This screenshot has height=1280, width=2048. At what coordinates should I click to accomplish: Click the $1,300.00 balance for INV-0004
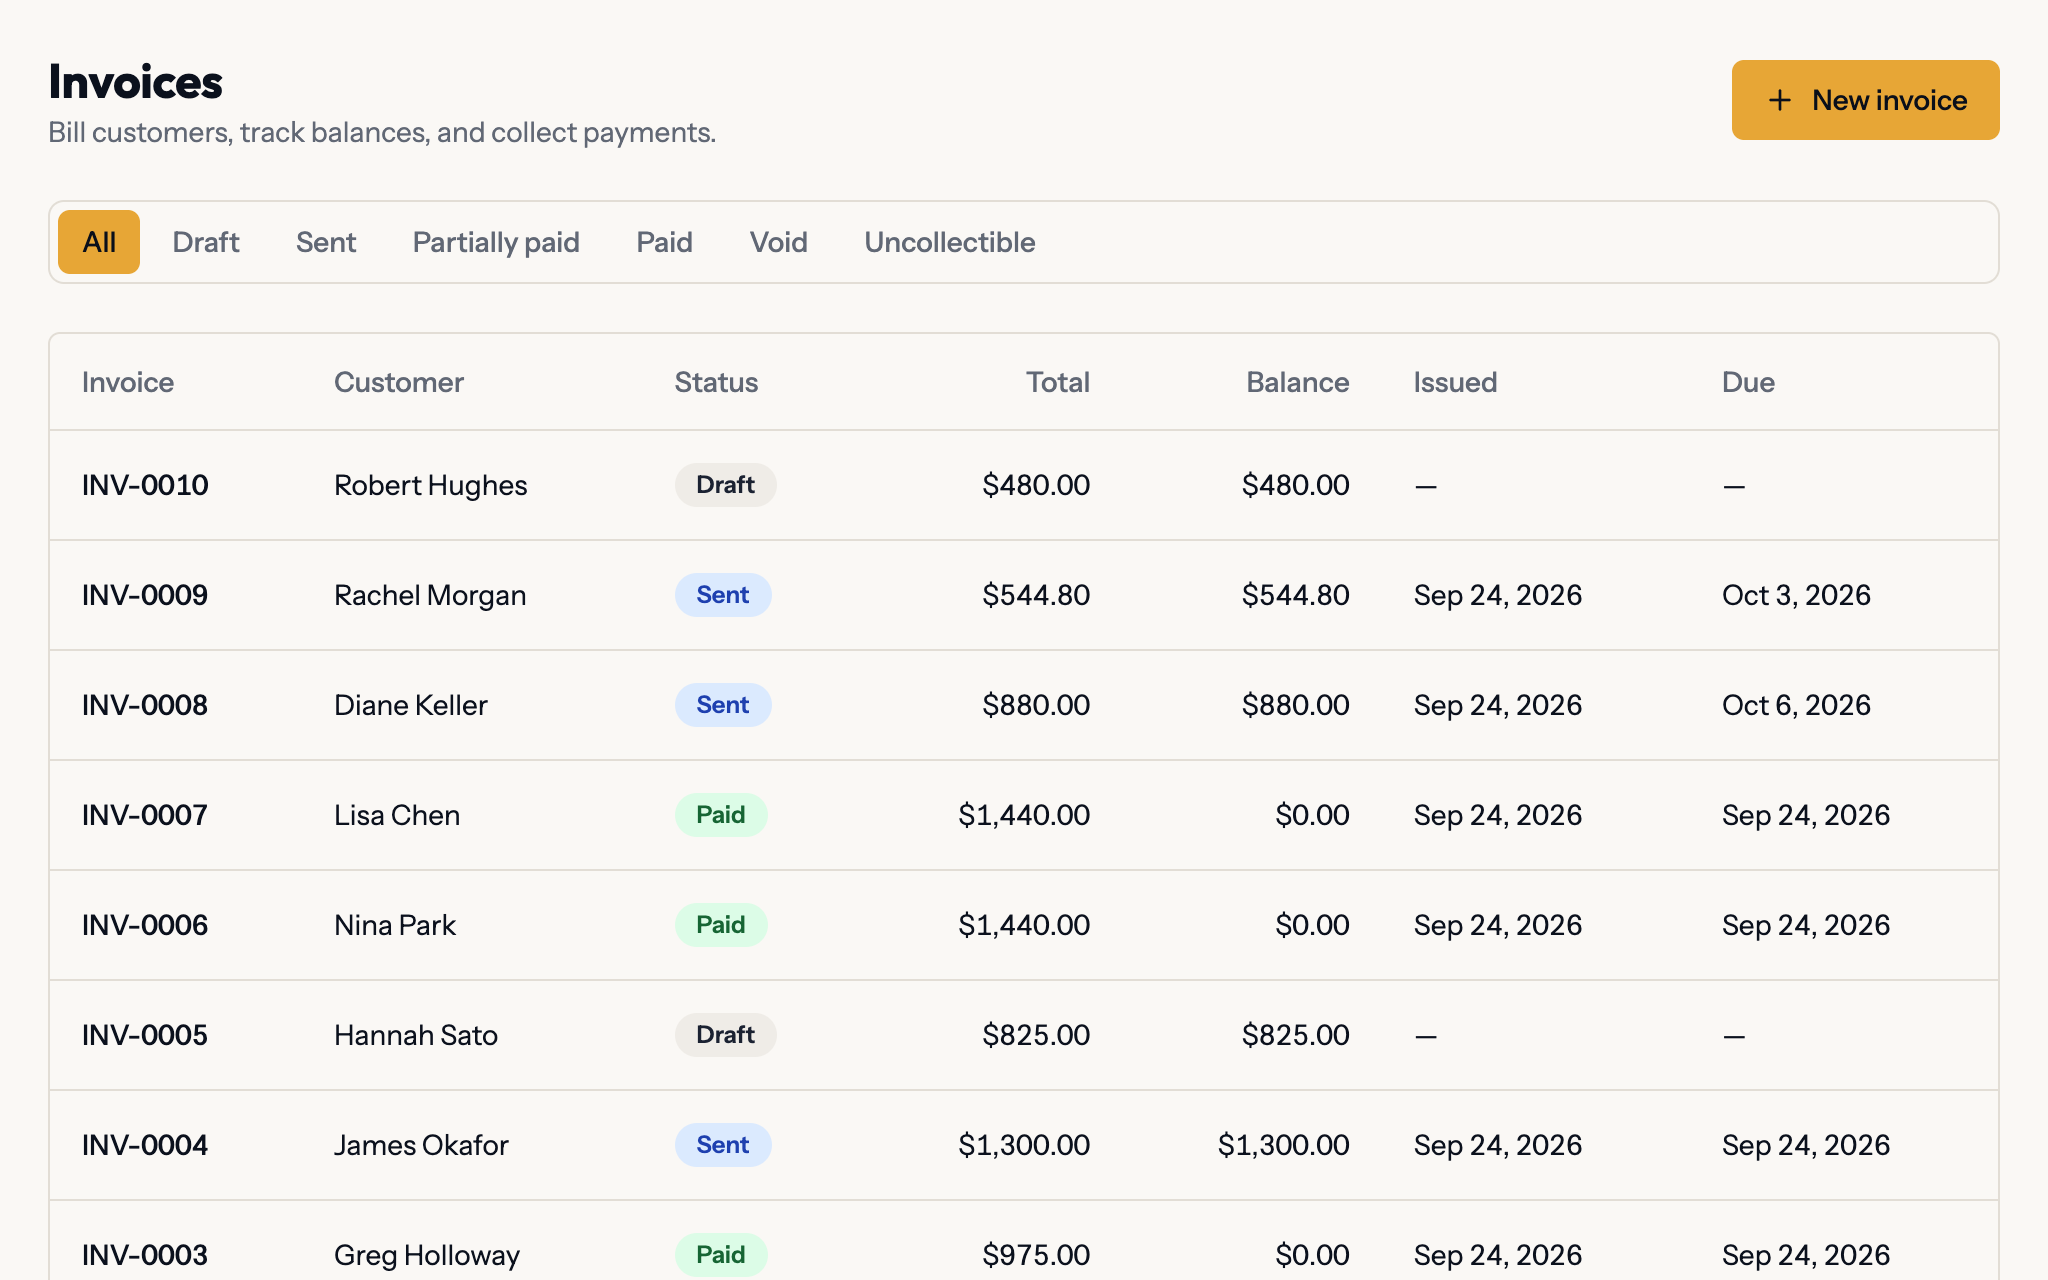point(1284,1145)
